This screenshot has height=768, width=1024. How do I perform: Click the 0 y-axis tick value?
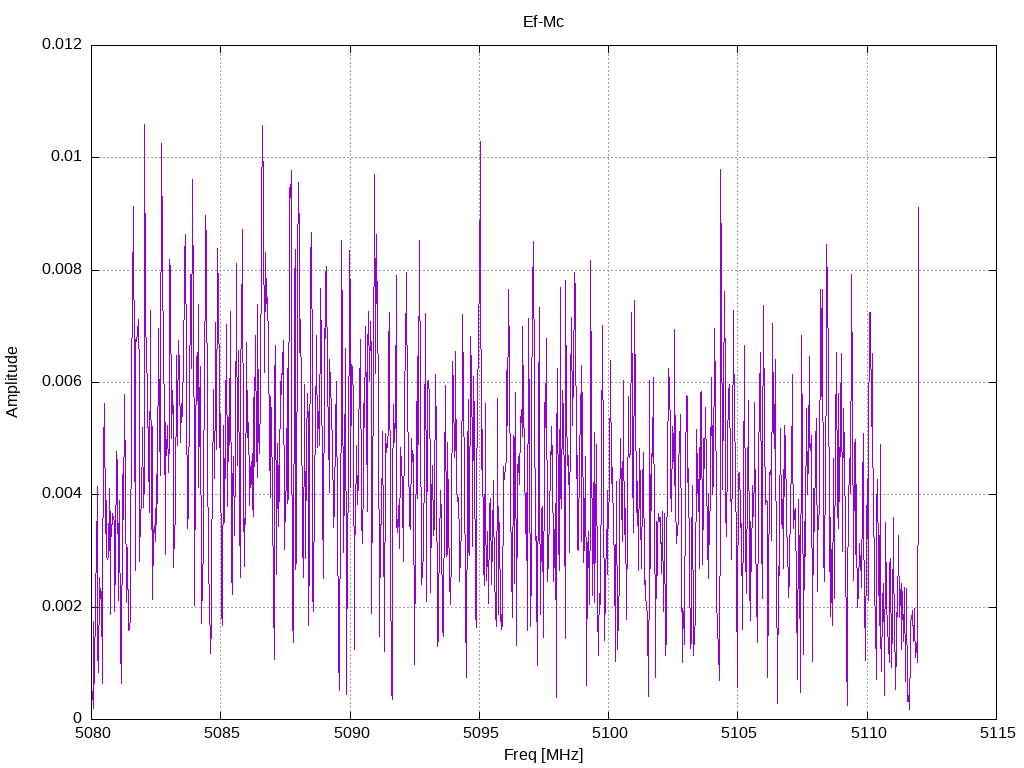(78, 718)
